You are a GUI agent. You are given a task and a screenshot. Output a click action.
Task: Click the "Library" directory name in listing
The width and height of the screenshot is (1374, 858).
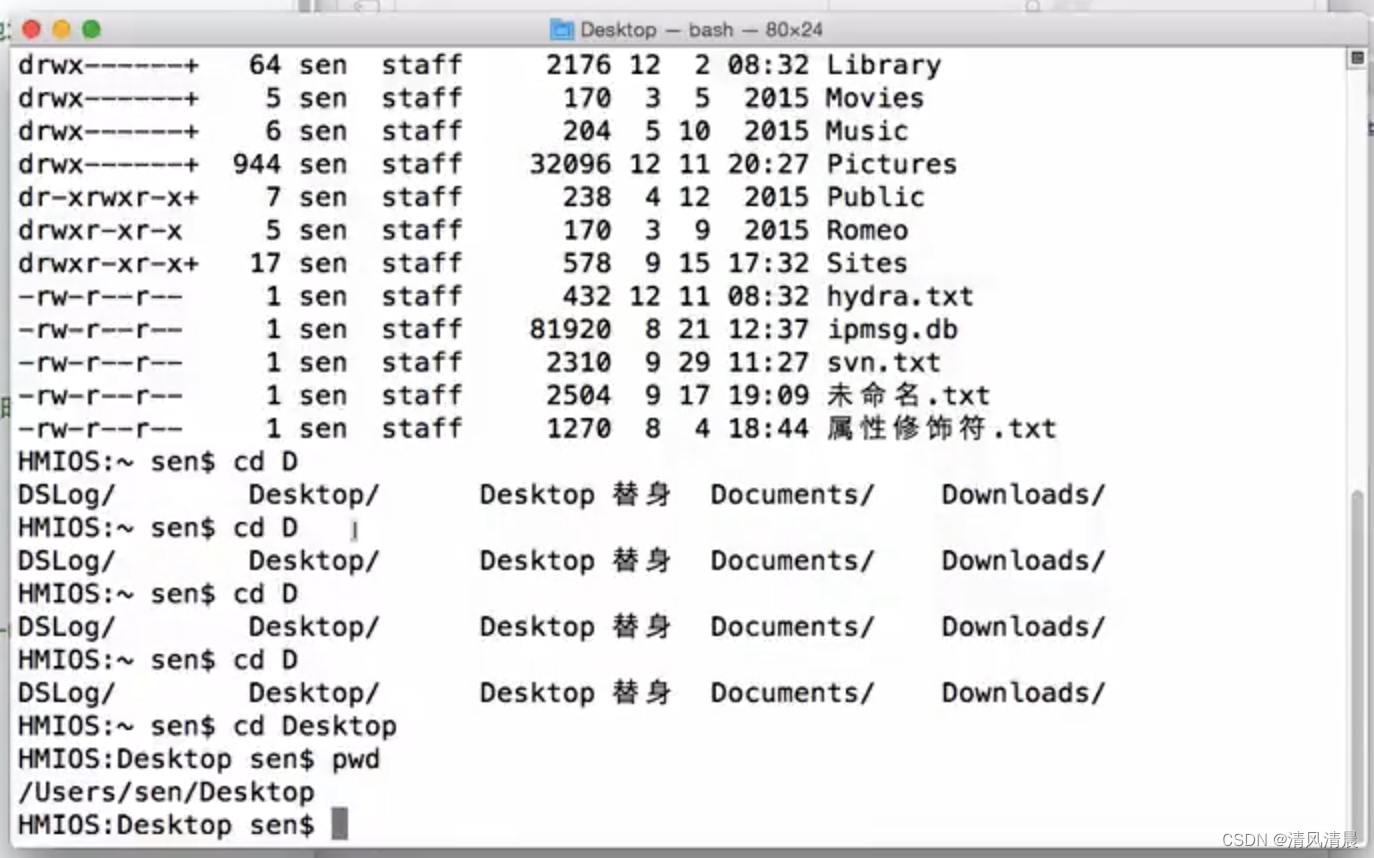tap(883, 66)
